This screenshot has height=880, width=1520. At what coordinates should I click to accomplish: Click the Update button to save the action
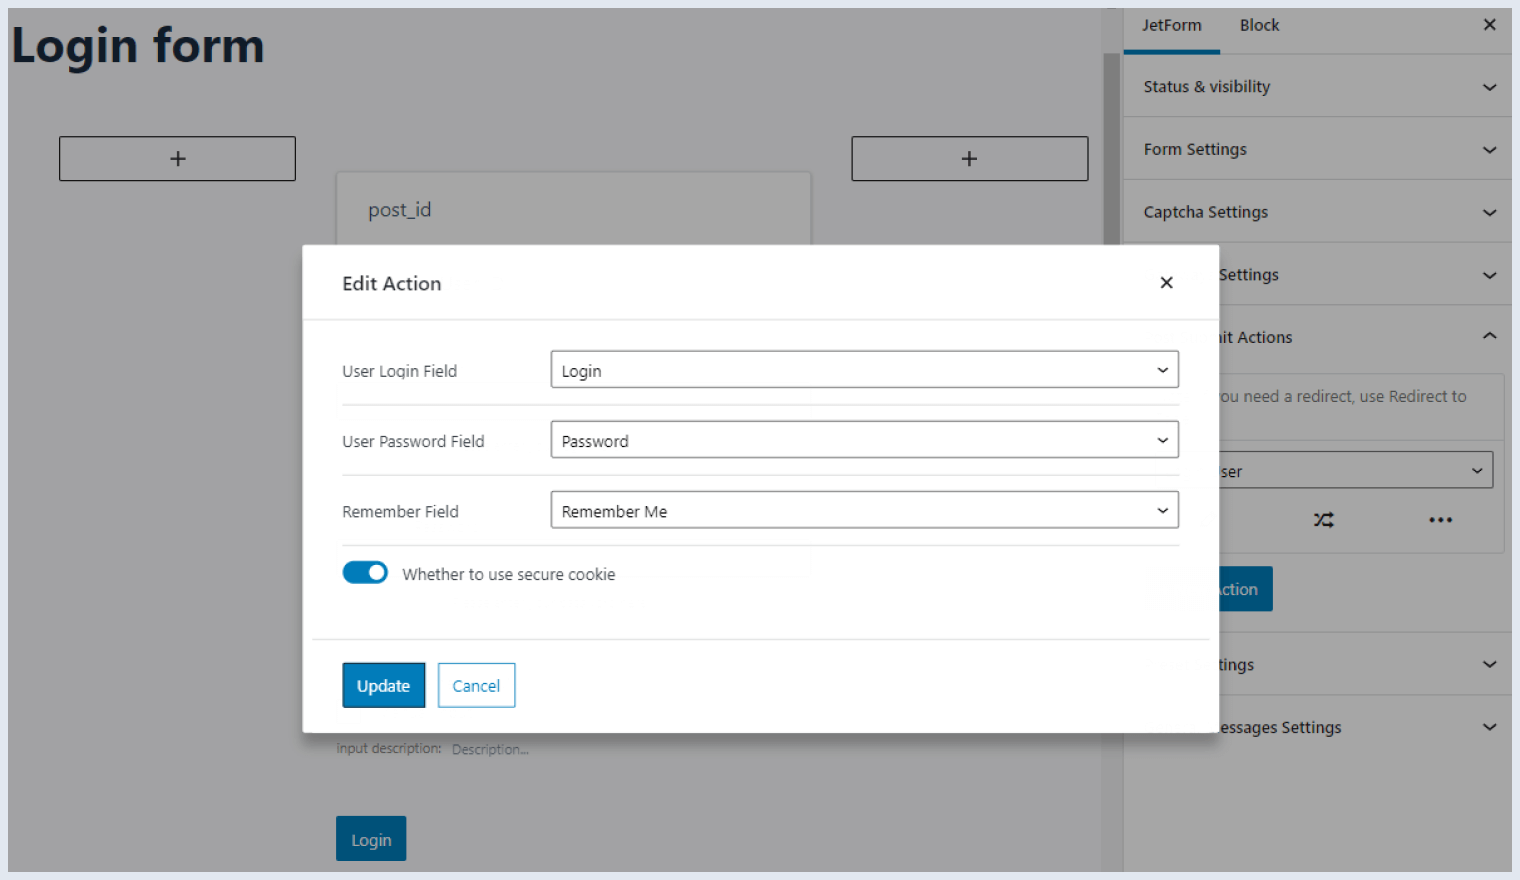pyautogui.click(x=383, y=685)
